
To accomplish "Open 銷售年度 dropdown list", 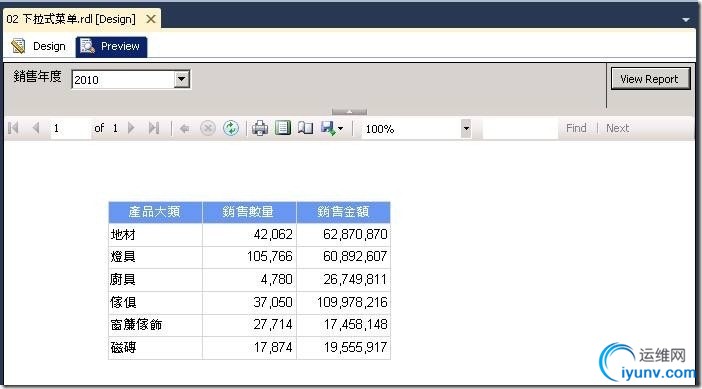I will (x=181, y=80).
